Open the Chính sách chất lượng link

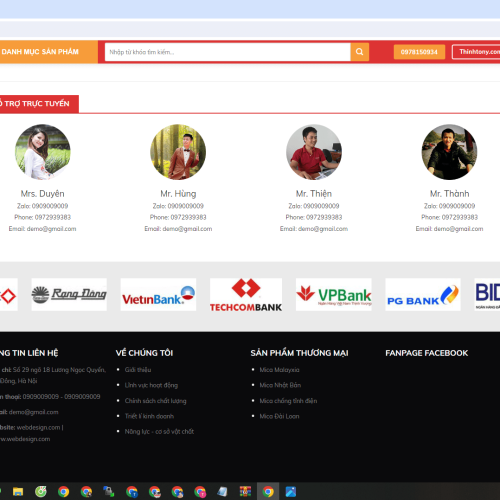(155, 401)
